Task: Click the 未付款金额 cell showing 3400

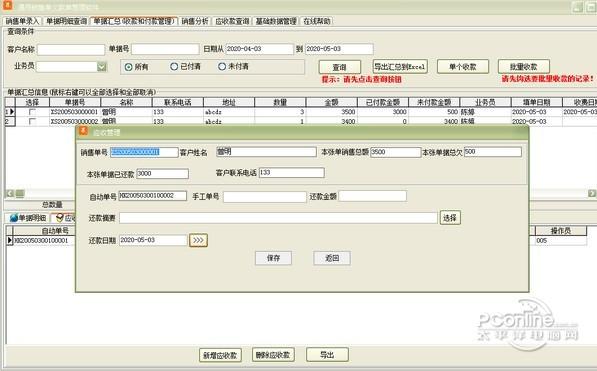Action: point(434,122)
